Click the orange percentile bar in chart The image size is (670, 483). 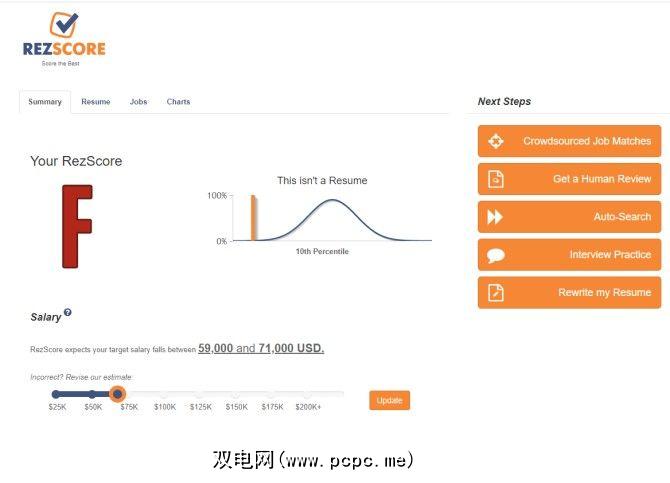[x=253, y=218]
